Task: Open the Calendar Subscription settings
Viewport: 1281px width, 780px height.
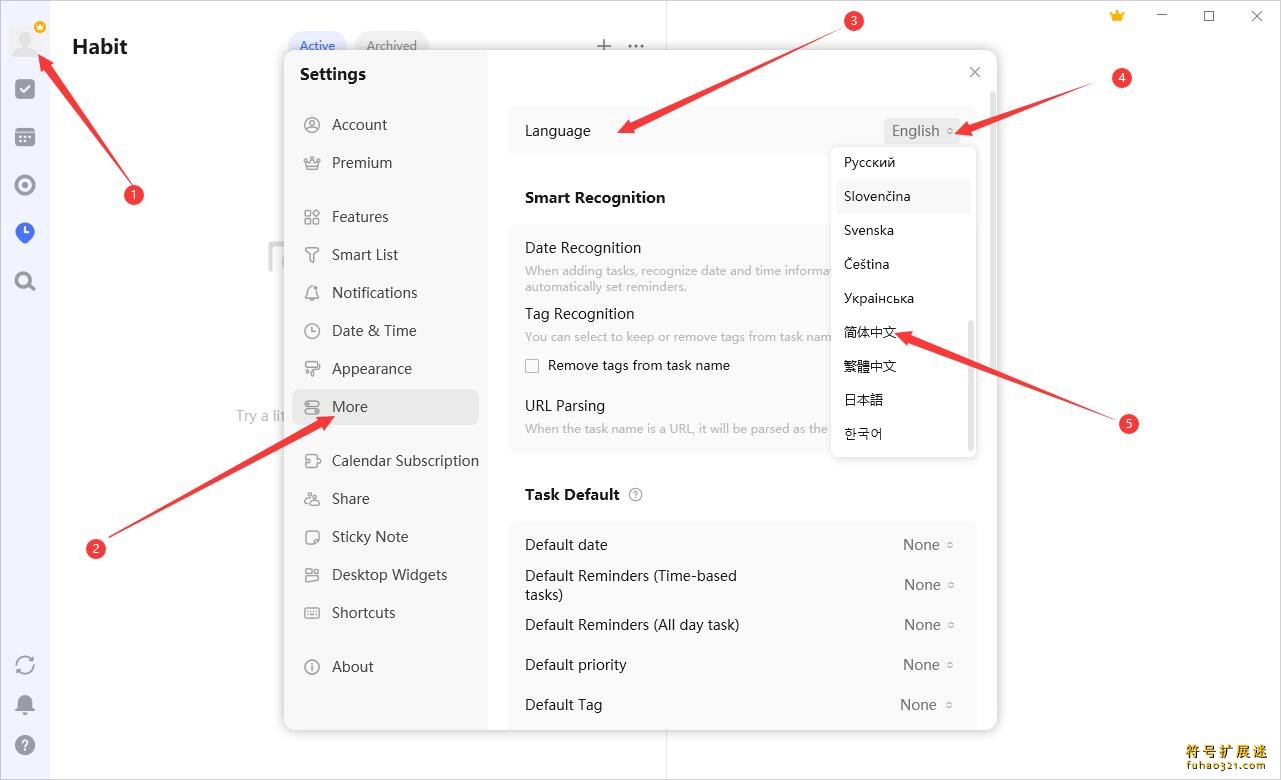Action: pos(404,461)
